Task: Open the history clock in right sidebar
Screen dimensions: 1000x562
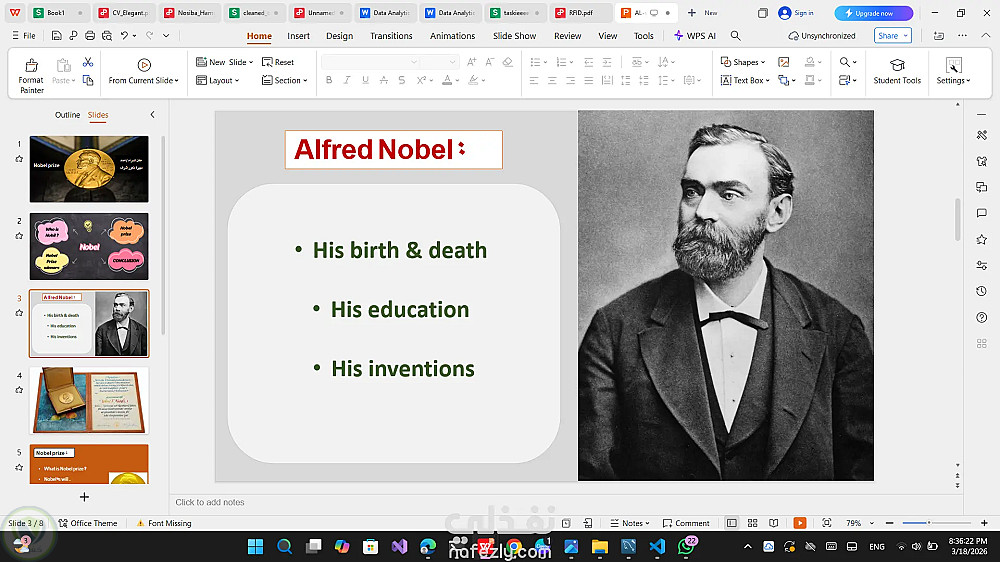Action: click(x=982, y=291)
